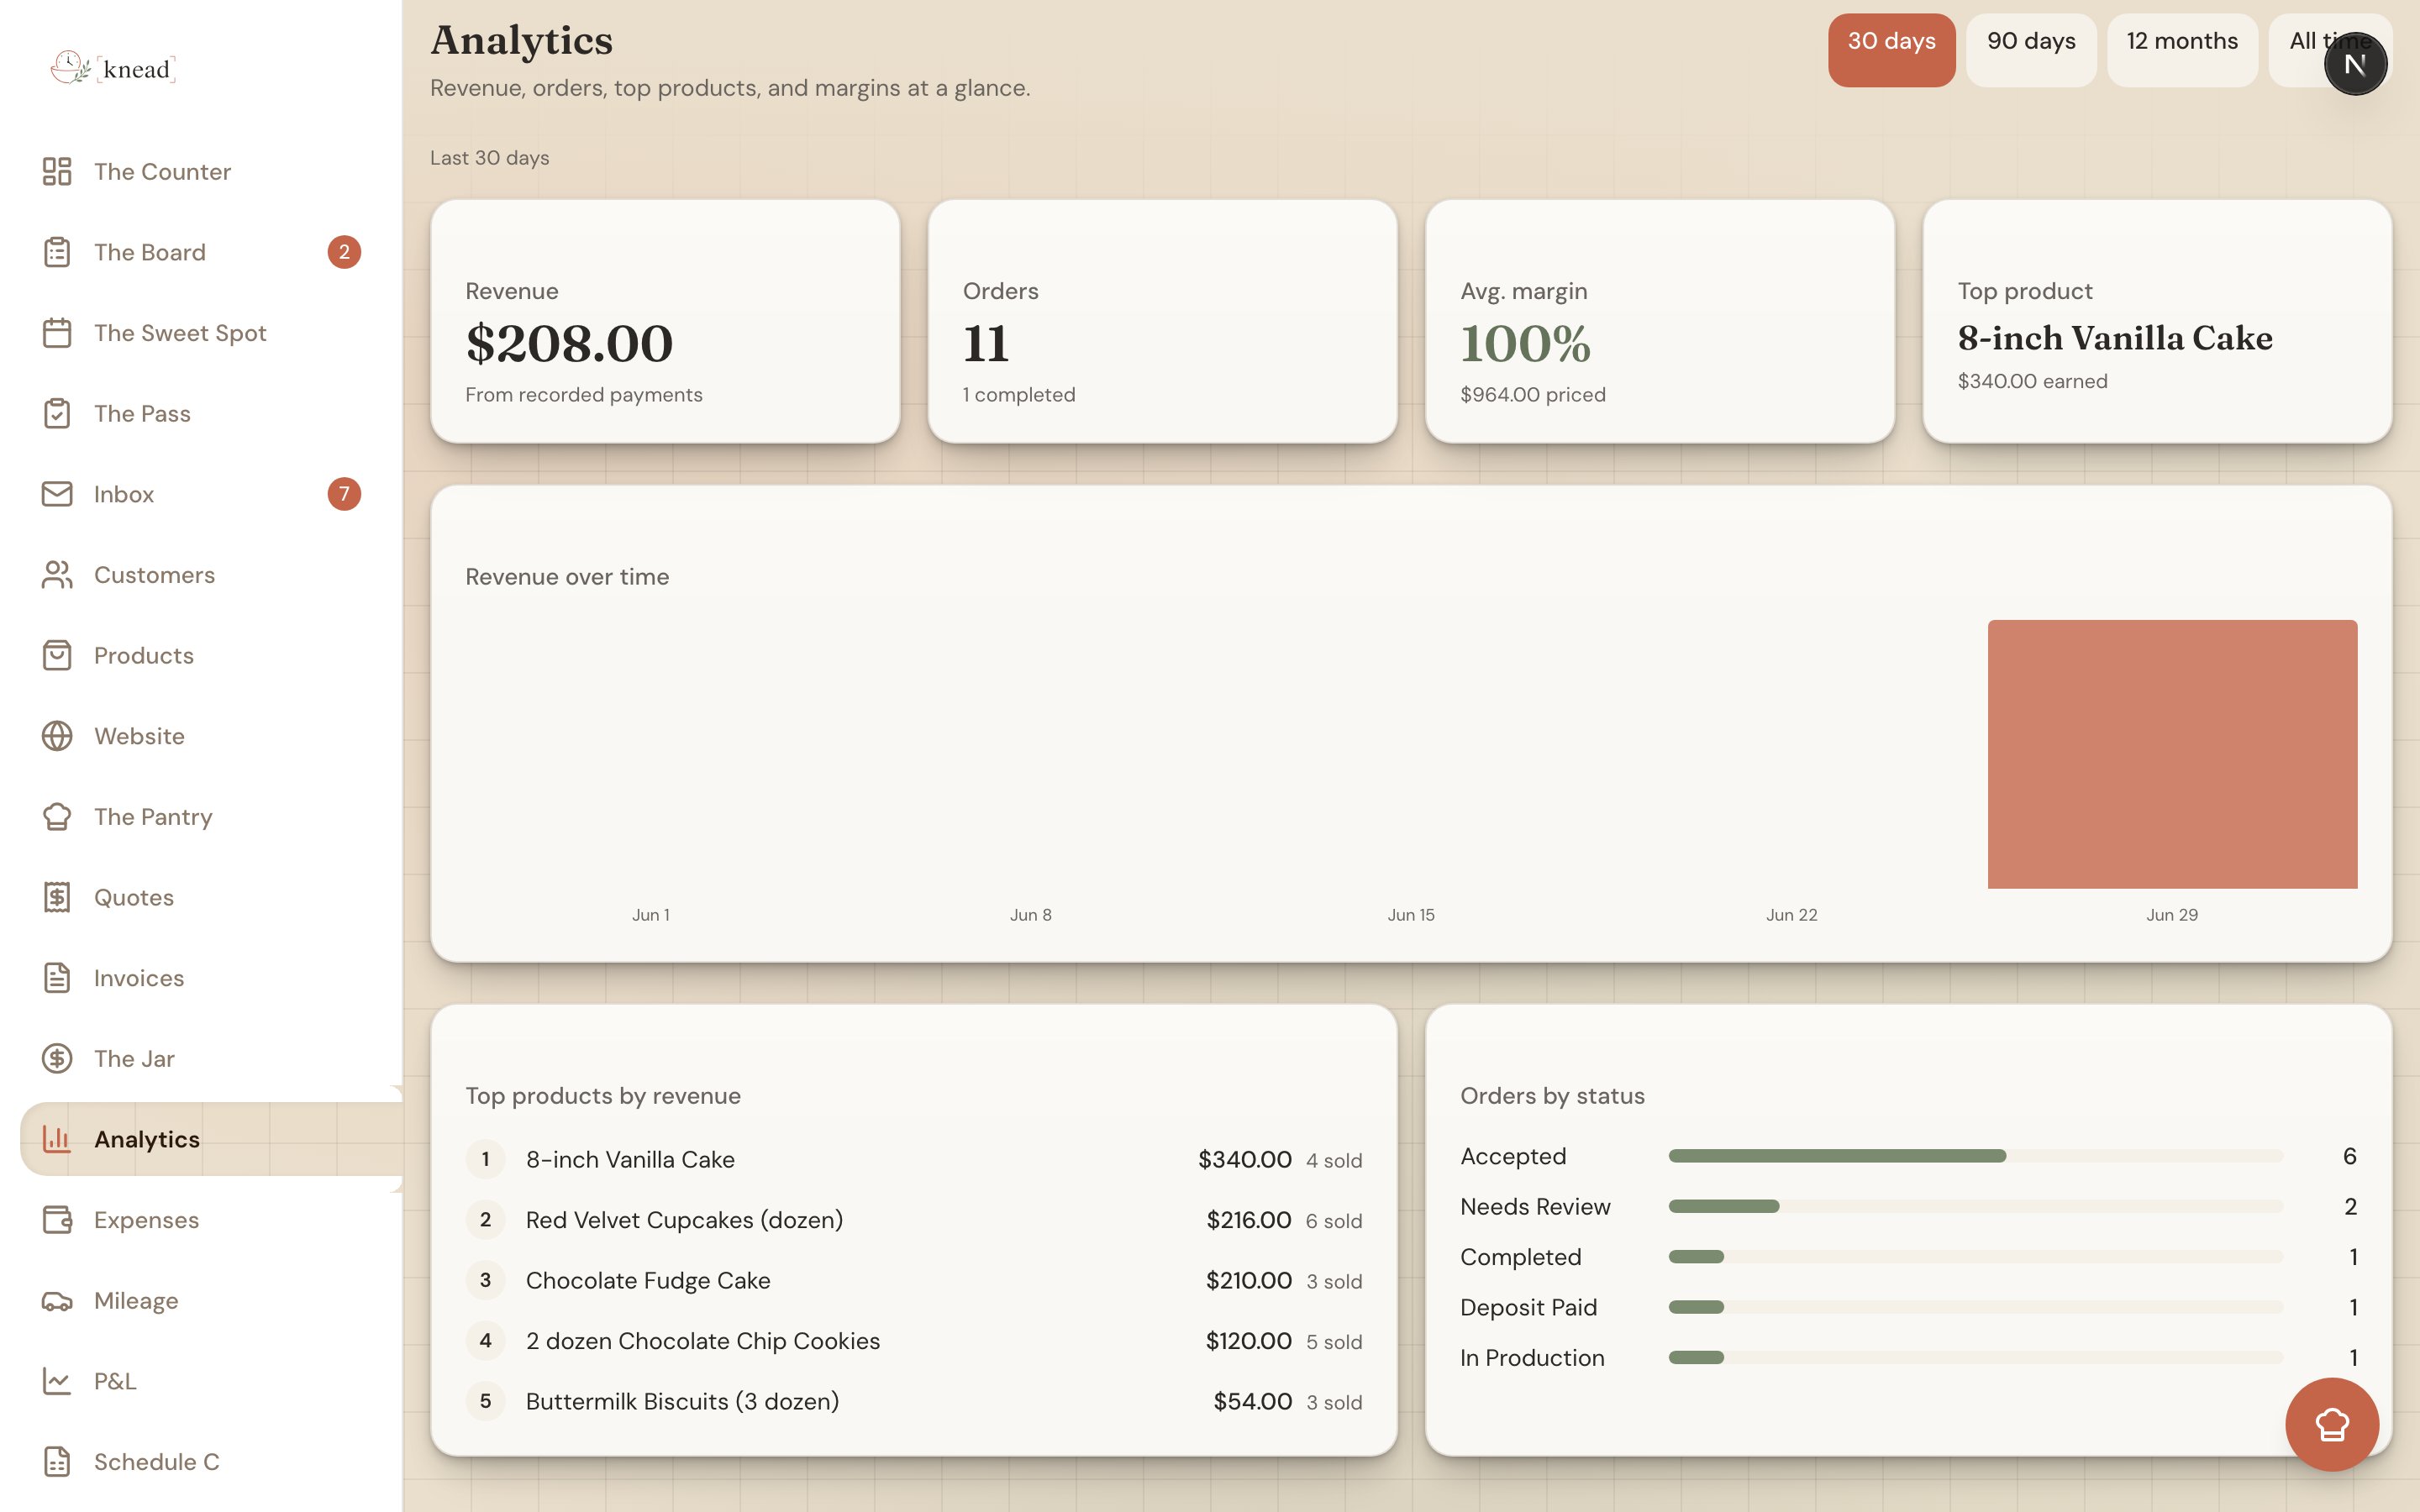Click the P&L line chart icon
Screen dimensions: 2420x1512
coord(57,1381)
